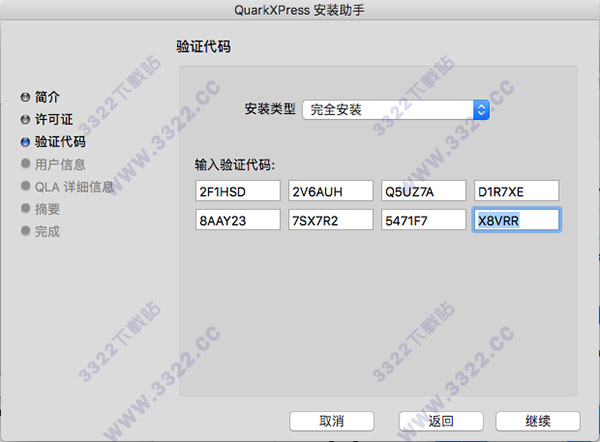Click the code field containing 7SX7R2

tap(331, 220)
